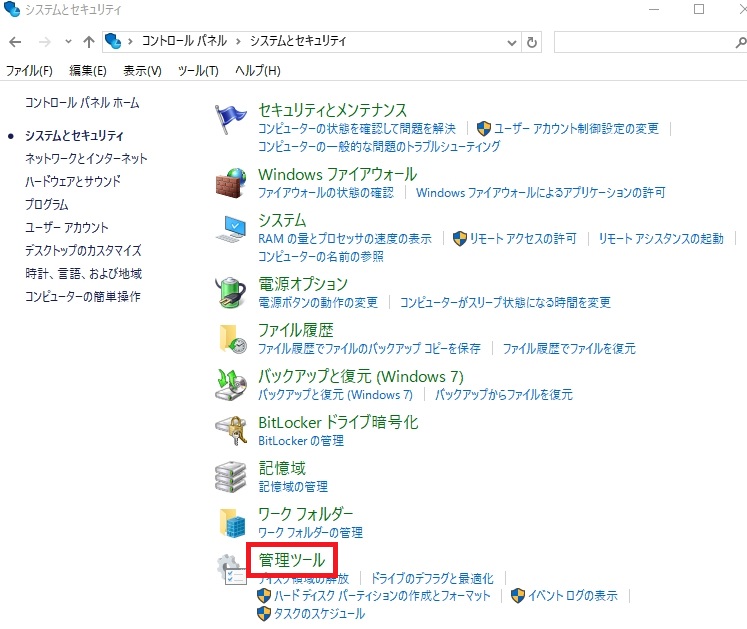The height and width of the screenshot is (629, 747).
Task: Open Windows ファイアウォールによるアプリケーションの許可
Action: 541,193
